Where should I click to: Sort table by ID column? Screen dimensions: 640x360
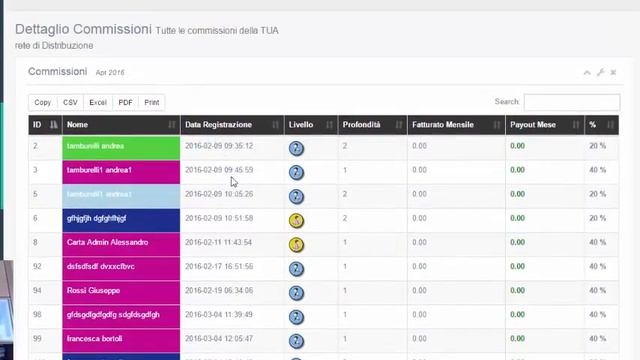click(x=45, y=125)
